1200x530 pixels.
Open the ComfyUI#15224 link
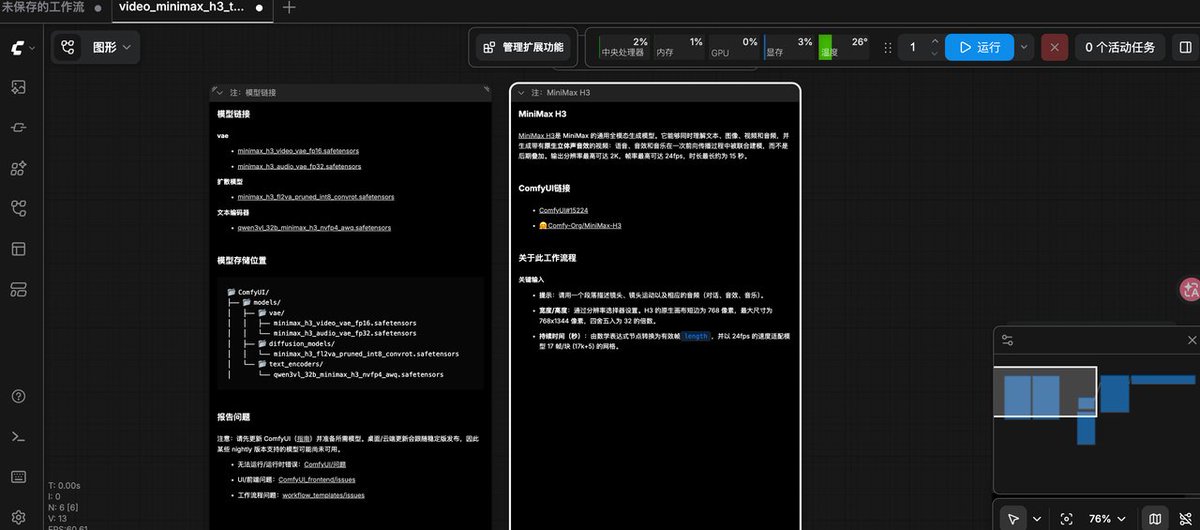(x=563, y=210)
